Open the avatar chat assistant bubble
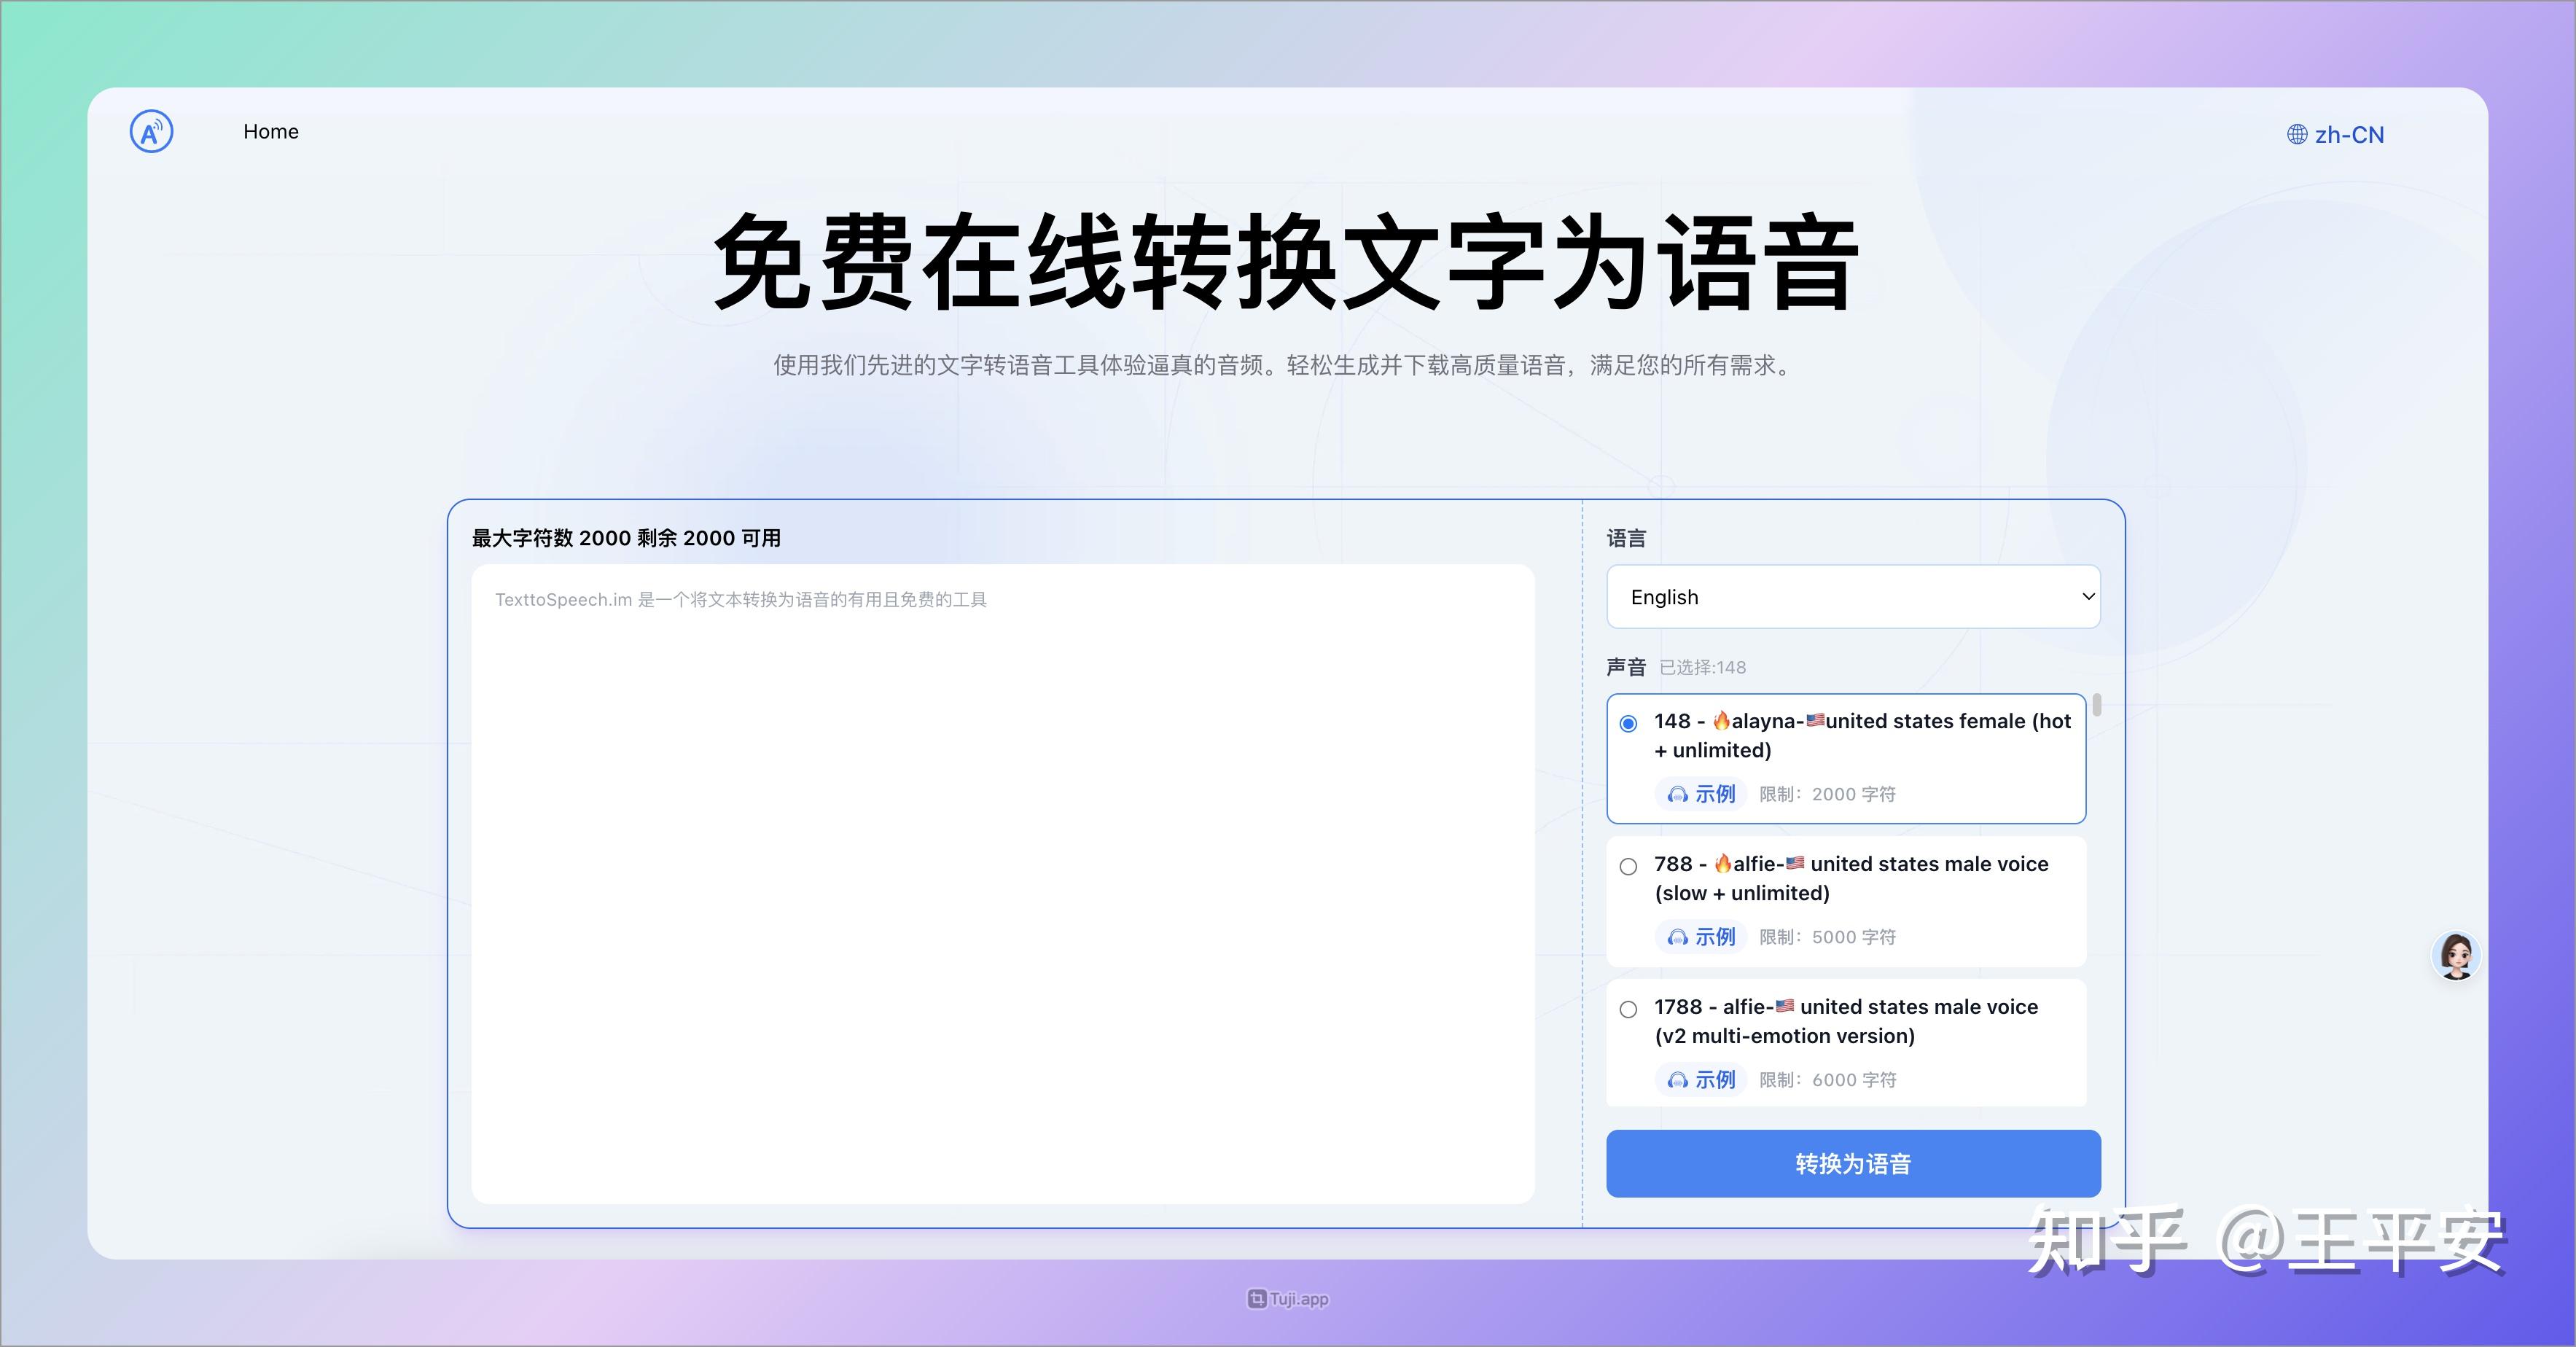Viewport: 2576px width, 1347px height. [2456, 956]
